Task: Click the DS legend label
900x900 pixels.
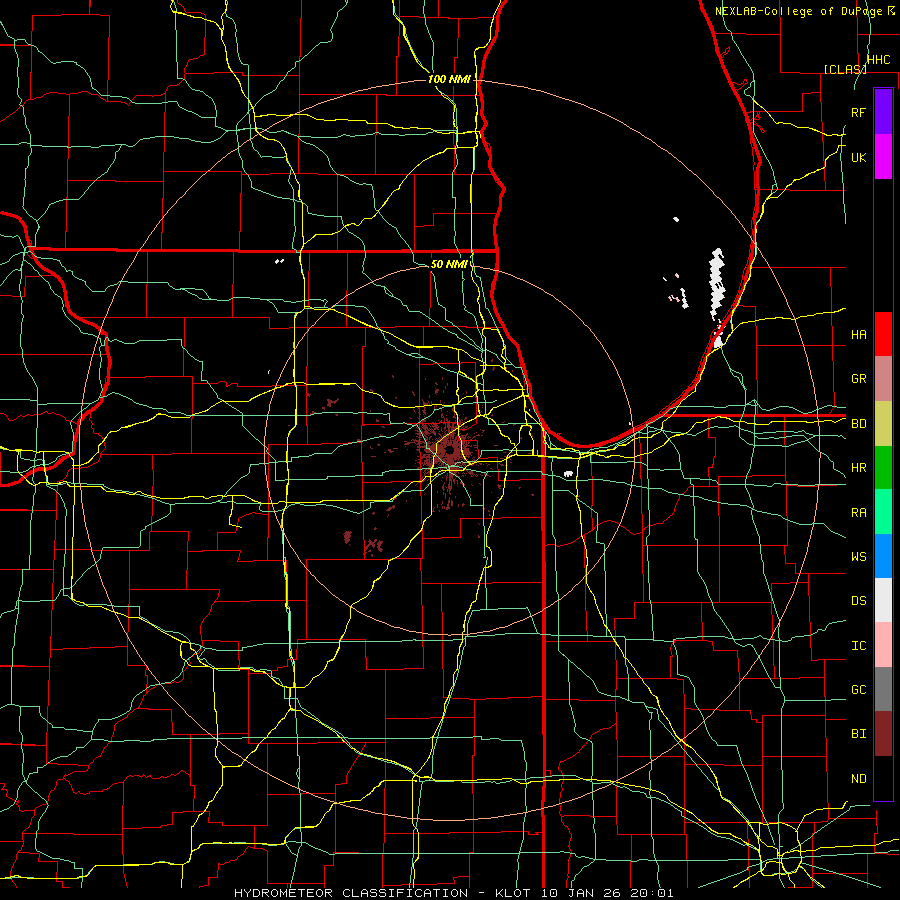Action: point(858,601)
